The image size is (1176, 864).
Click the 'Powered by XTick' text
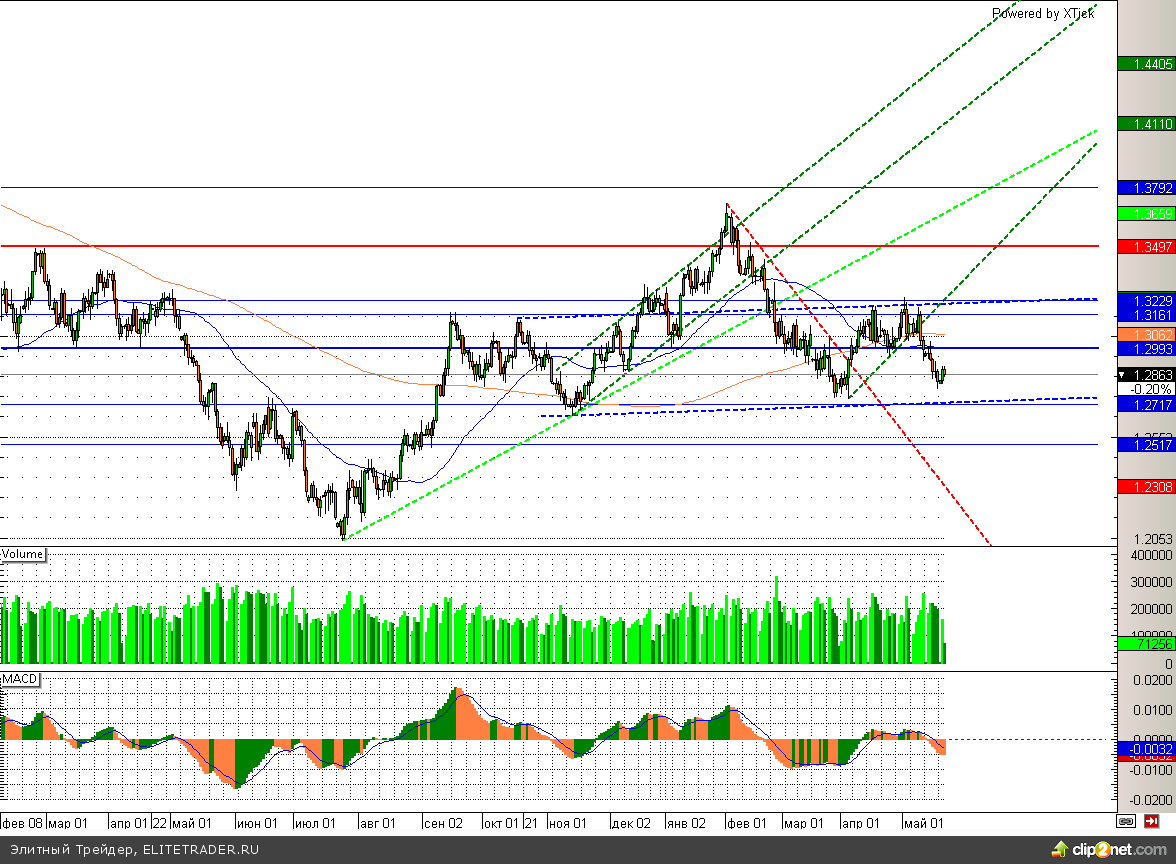tap(1043, 13)
